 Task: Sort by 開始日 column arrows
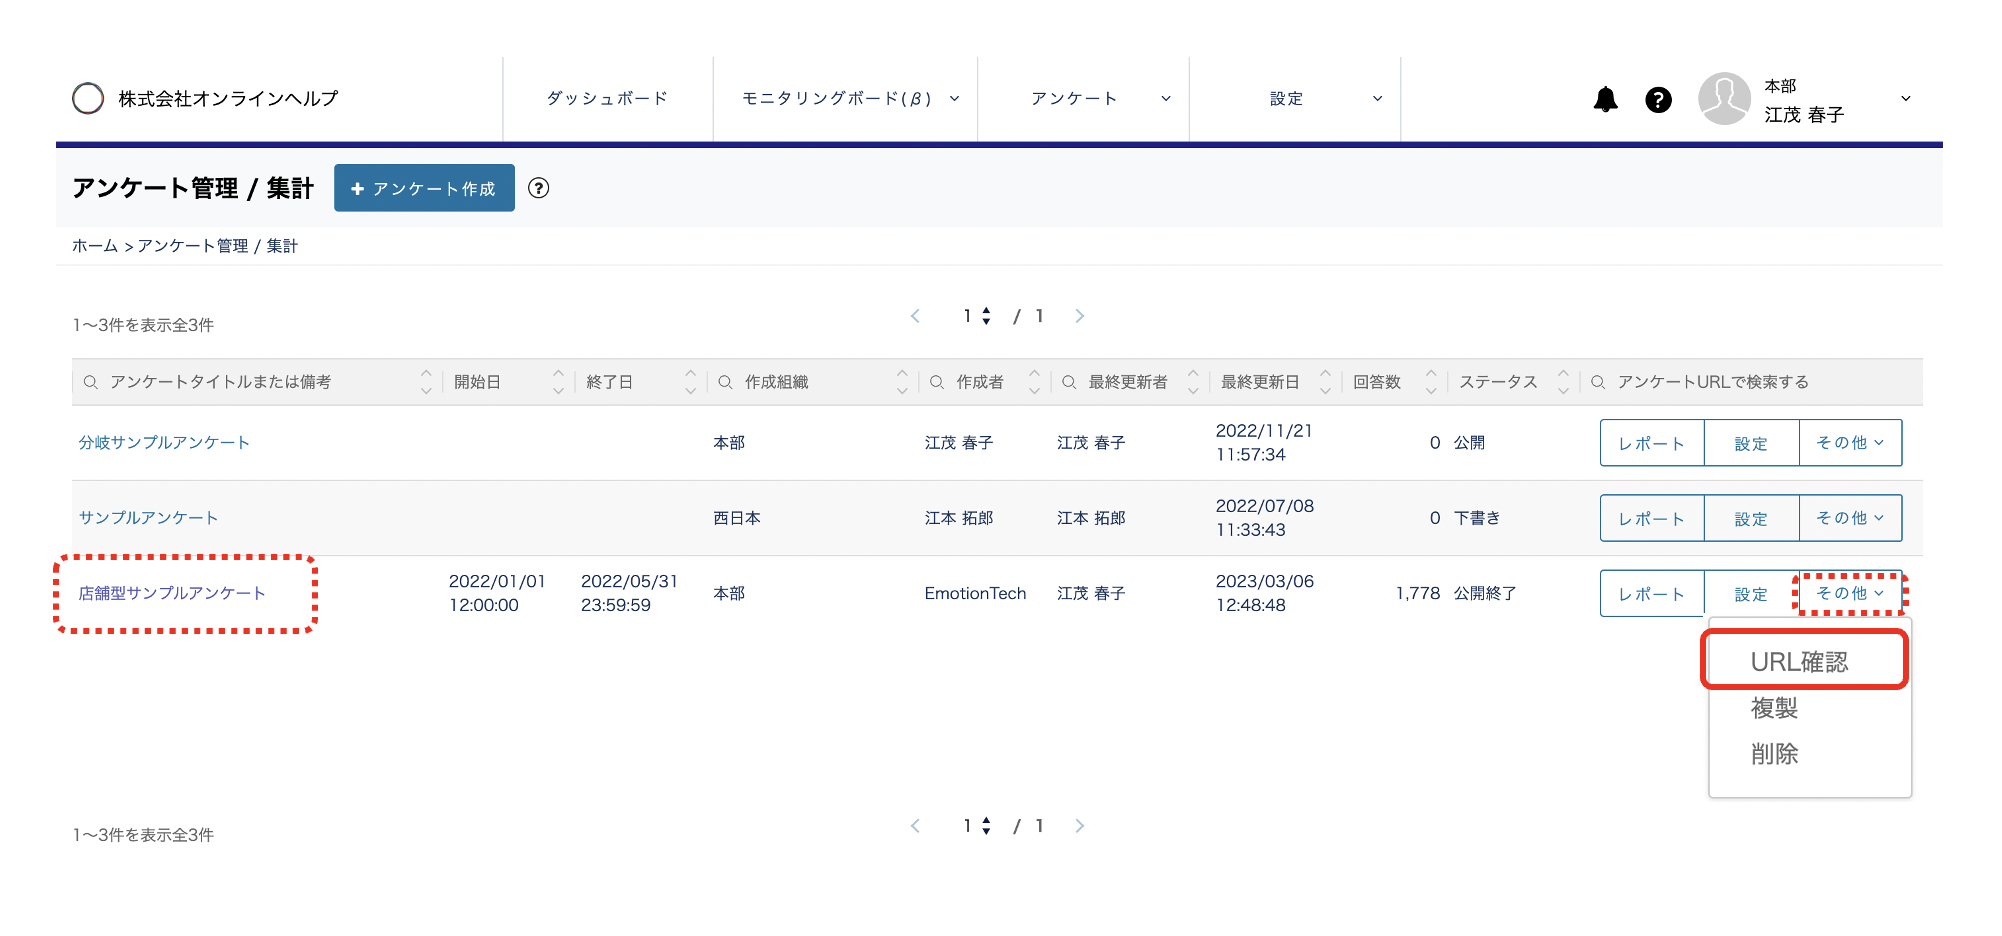(558, 382)
